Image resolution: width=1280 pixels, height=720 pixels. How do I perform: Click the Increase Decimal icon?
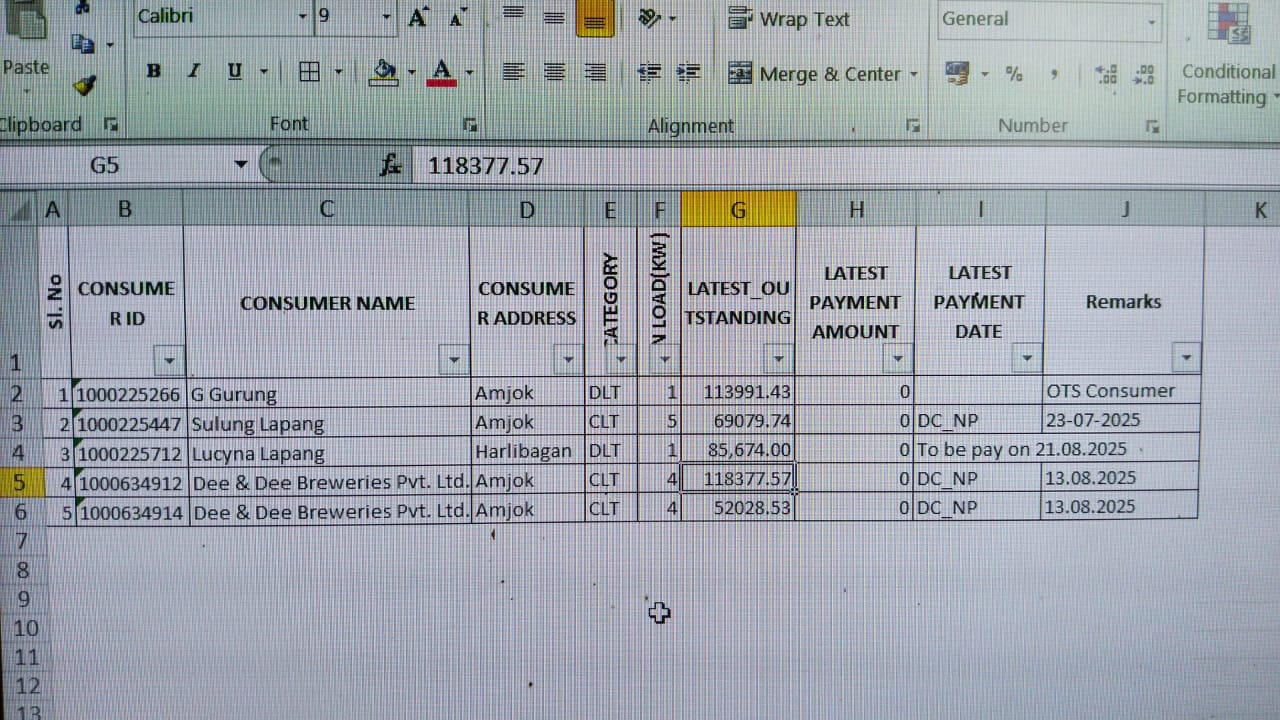pyautogui.click(x=1106, y=73)
